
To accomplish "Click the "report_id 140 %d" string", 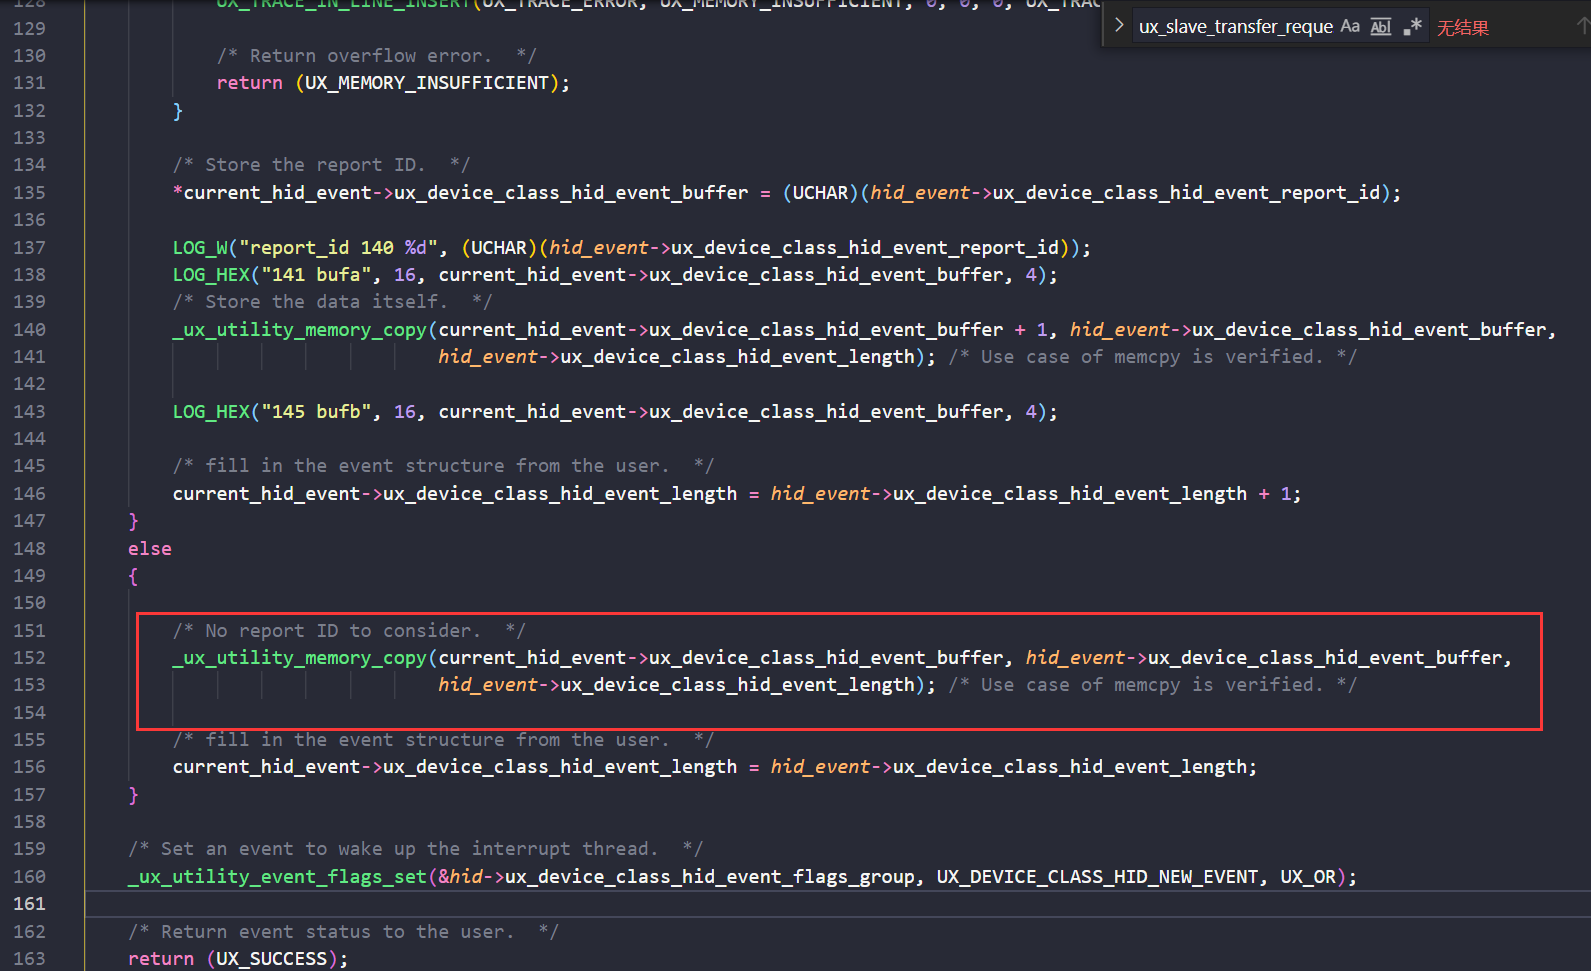I will (x=338, y=248).
